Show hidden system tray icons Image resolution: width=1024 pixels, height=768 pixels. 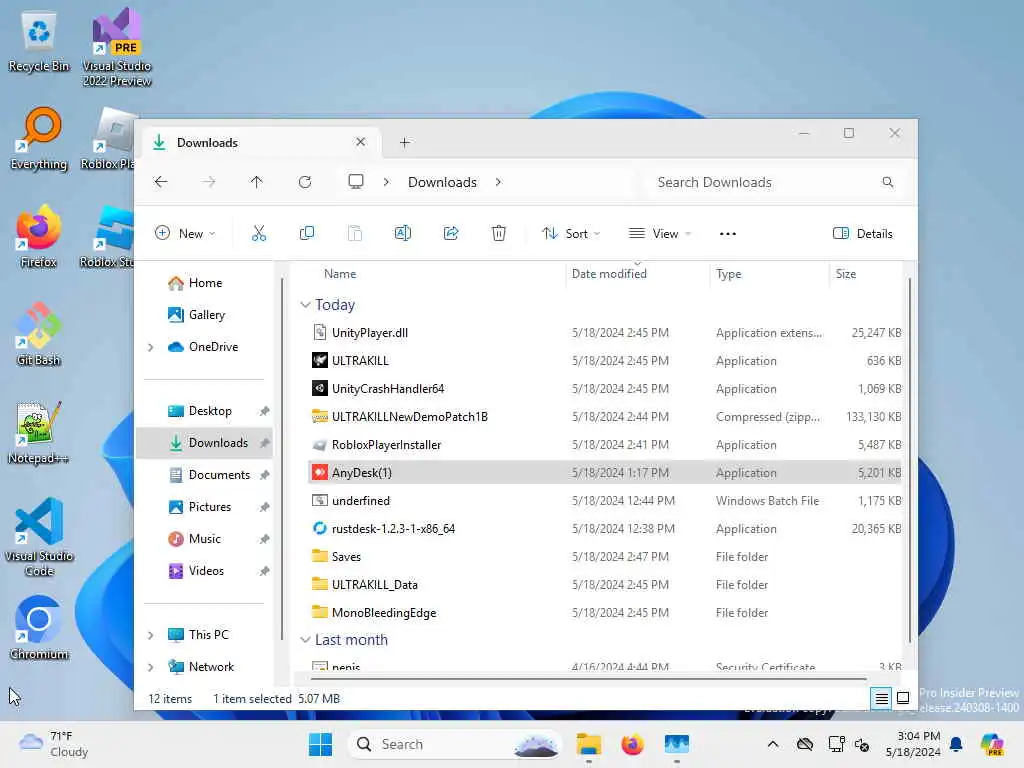(773, 744)
